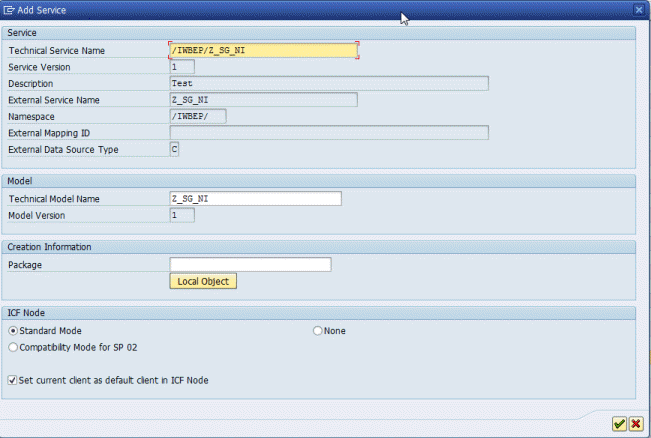Click the Model Version label
The image size is (651, 438).
tap(37, 215)
